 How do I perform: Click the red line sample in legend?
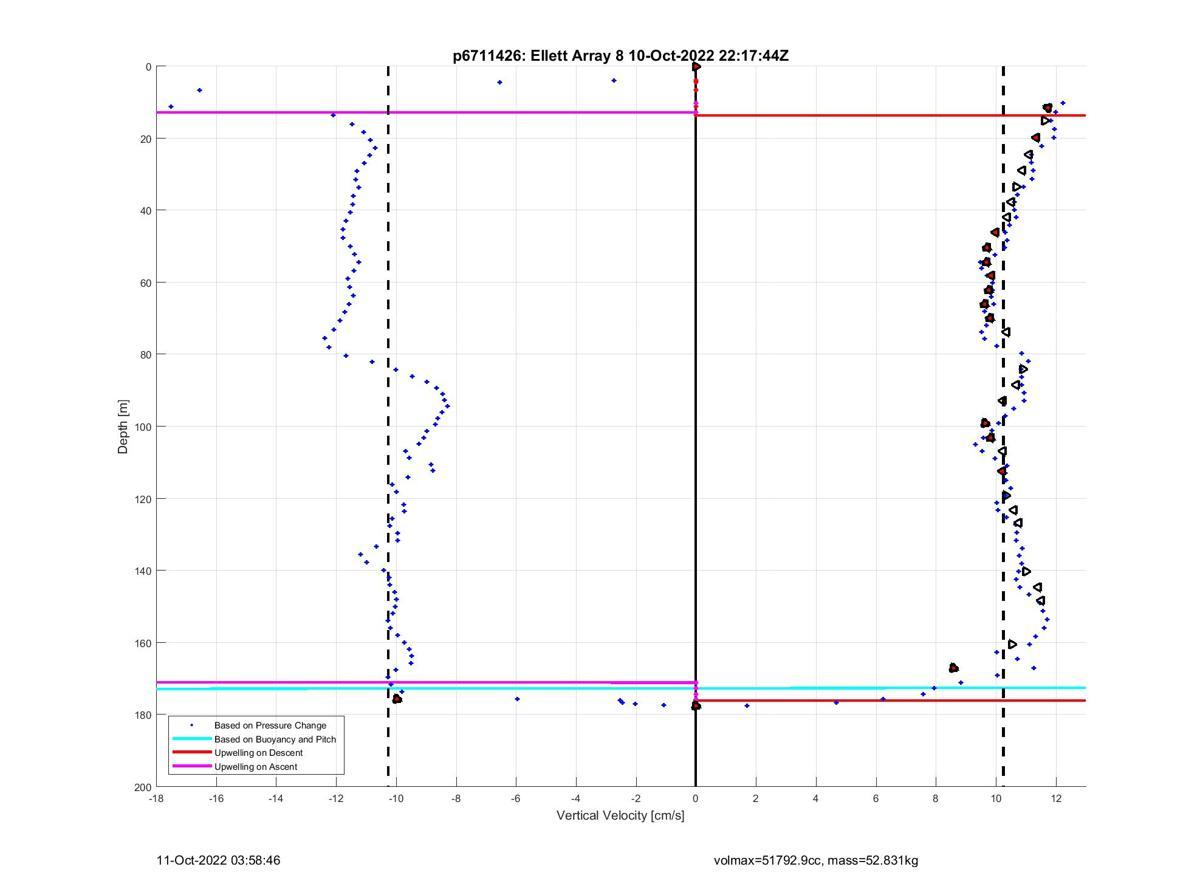pos(191,753)
